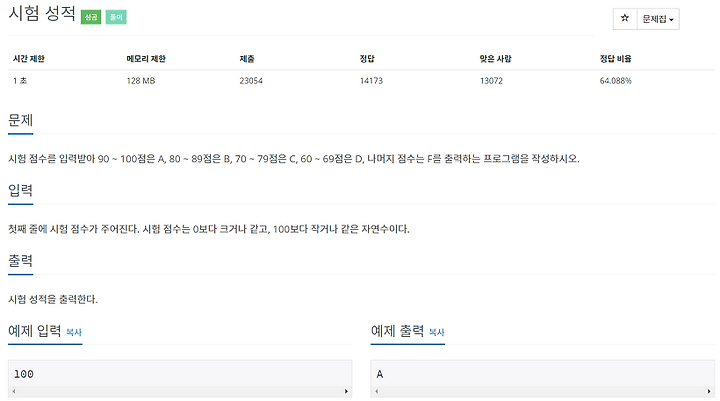This screenshot has width=720, height=401.
Task: Click the problem description about grades A to F
Action: [294, 159]
